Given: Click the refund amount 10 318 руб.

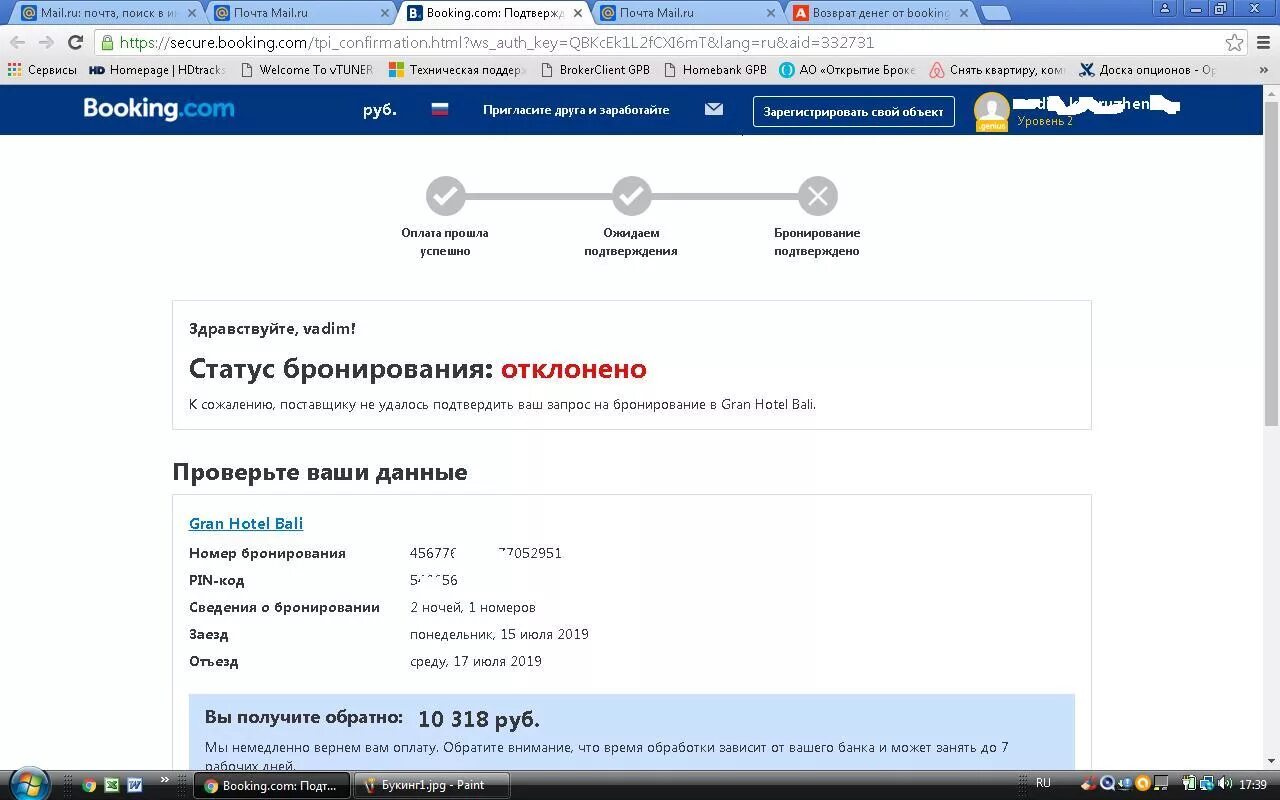Looking at the screenshot, I should [479, 719].
